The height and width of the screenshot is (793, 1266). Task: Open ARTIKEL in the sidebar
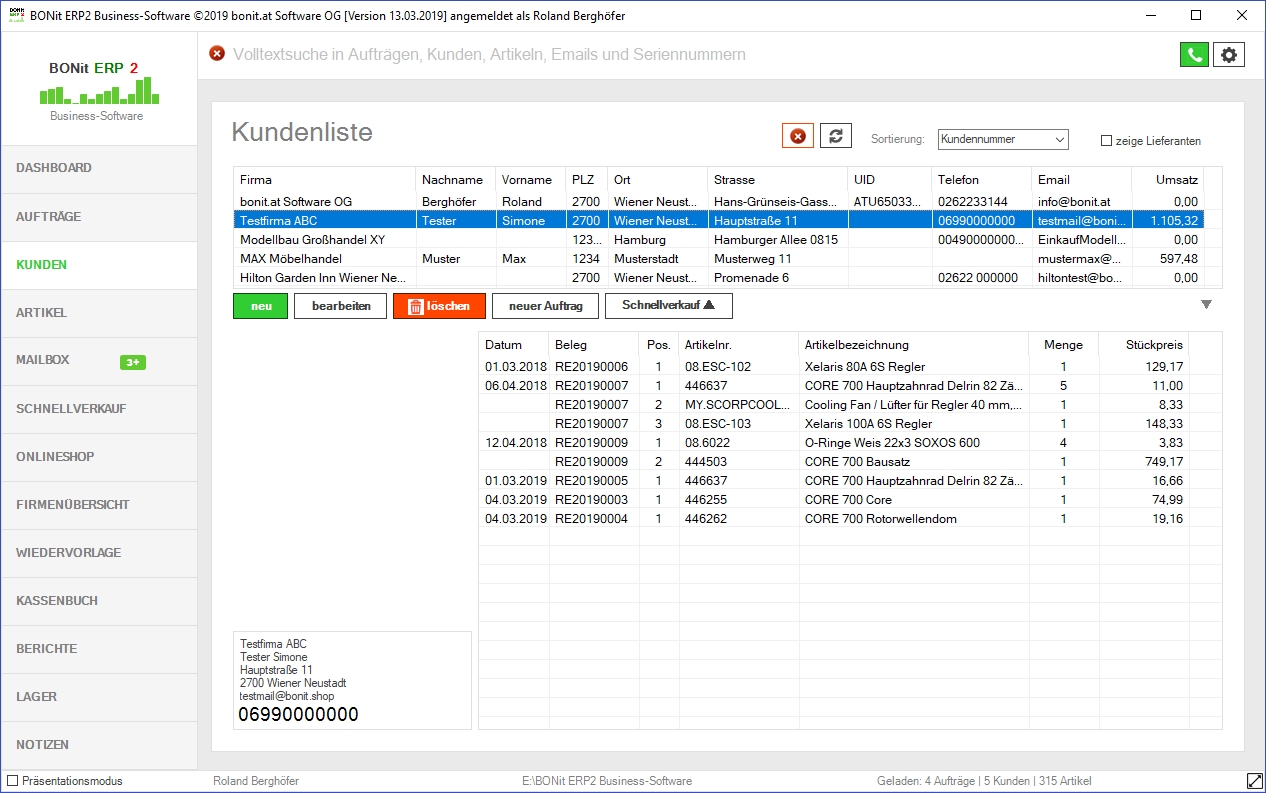[98, 313]
